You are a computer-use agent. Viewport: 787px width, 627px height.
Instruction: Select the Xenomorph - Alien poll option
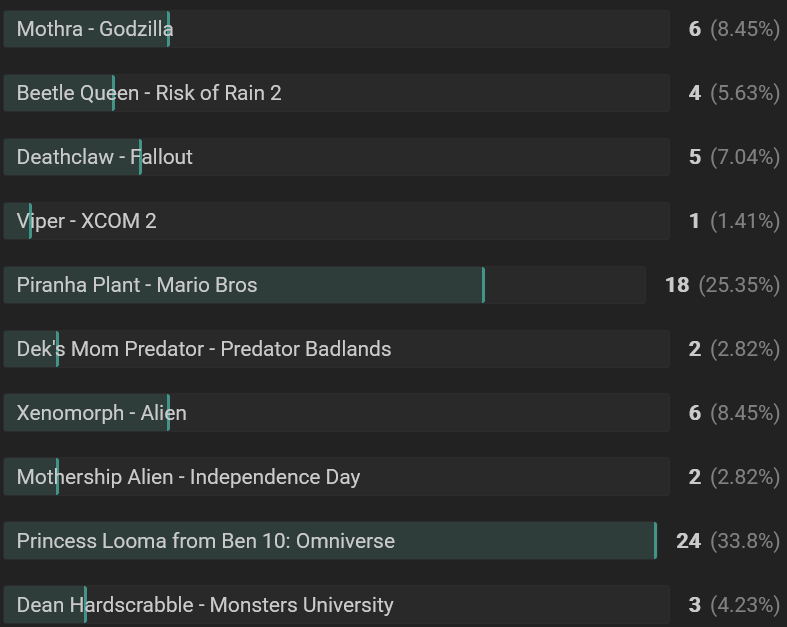click(x=336, y=413)
